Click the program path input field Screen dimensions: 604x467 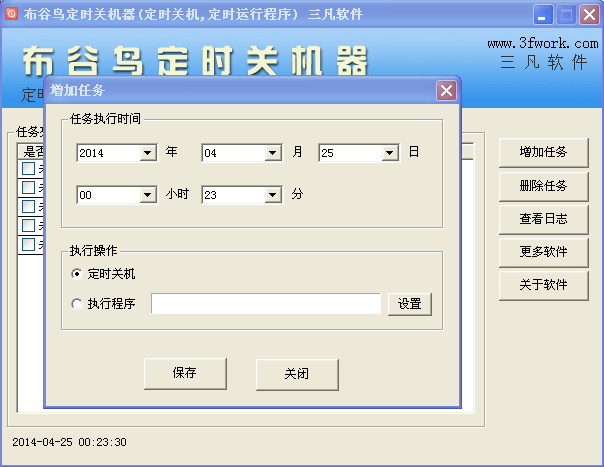[x=266, y=303]
